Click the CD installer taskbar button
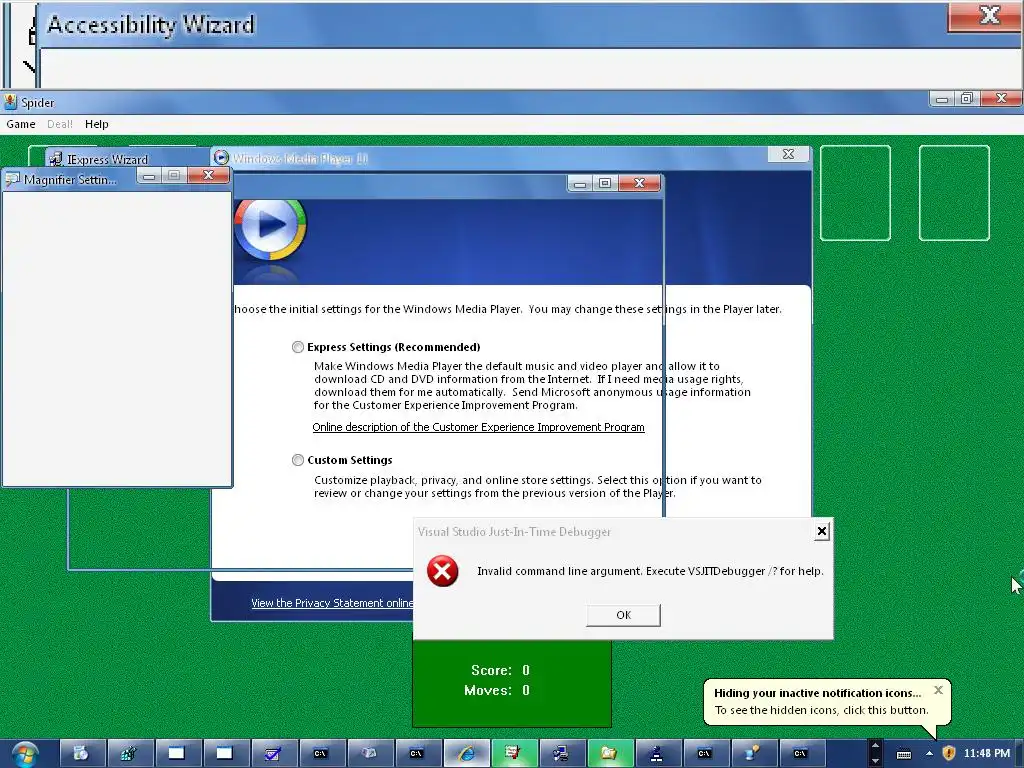Screen dimensions: 1024x768 81,754
